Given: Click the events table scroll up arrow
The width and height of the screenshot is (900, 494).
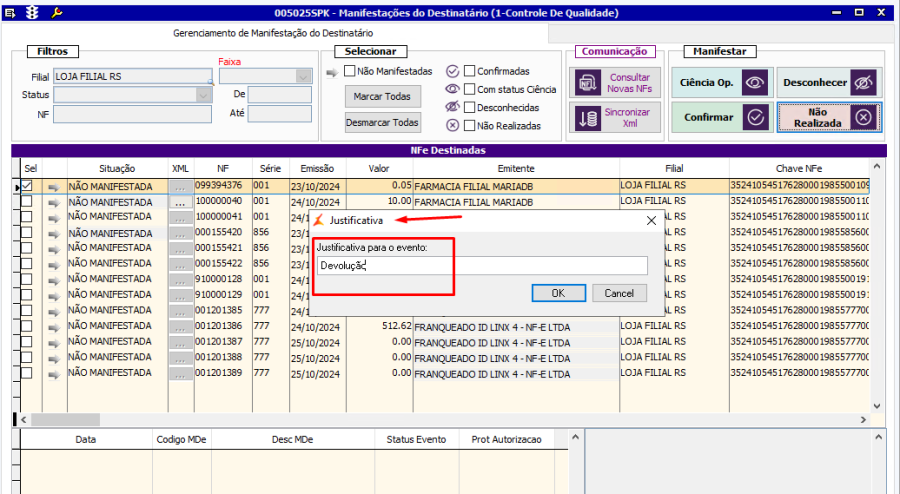Looking at the screenshot, I should point(576,438).
